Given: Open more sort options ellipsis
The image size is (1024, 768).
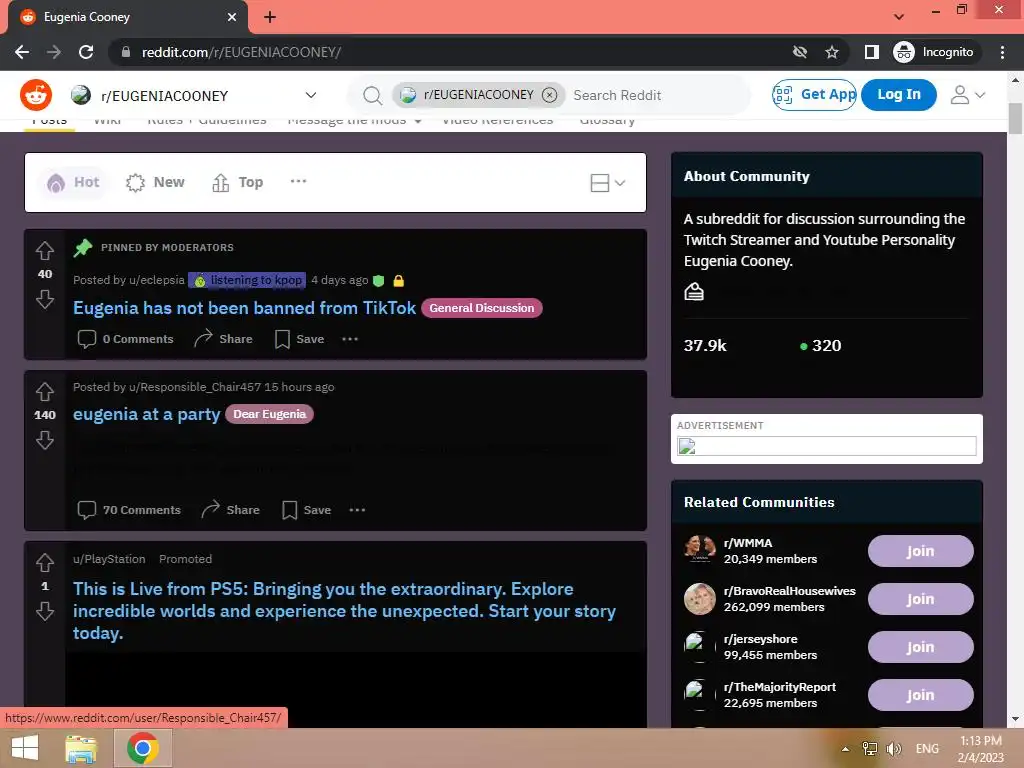Looking at the screenshot, I should click(298, 181).
